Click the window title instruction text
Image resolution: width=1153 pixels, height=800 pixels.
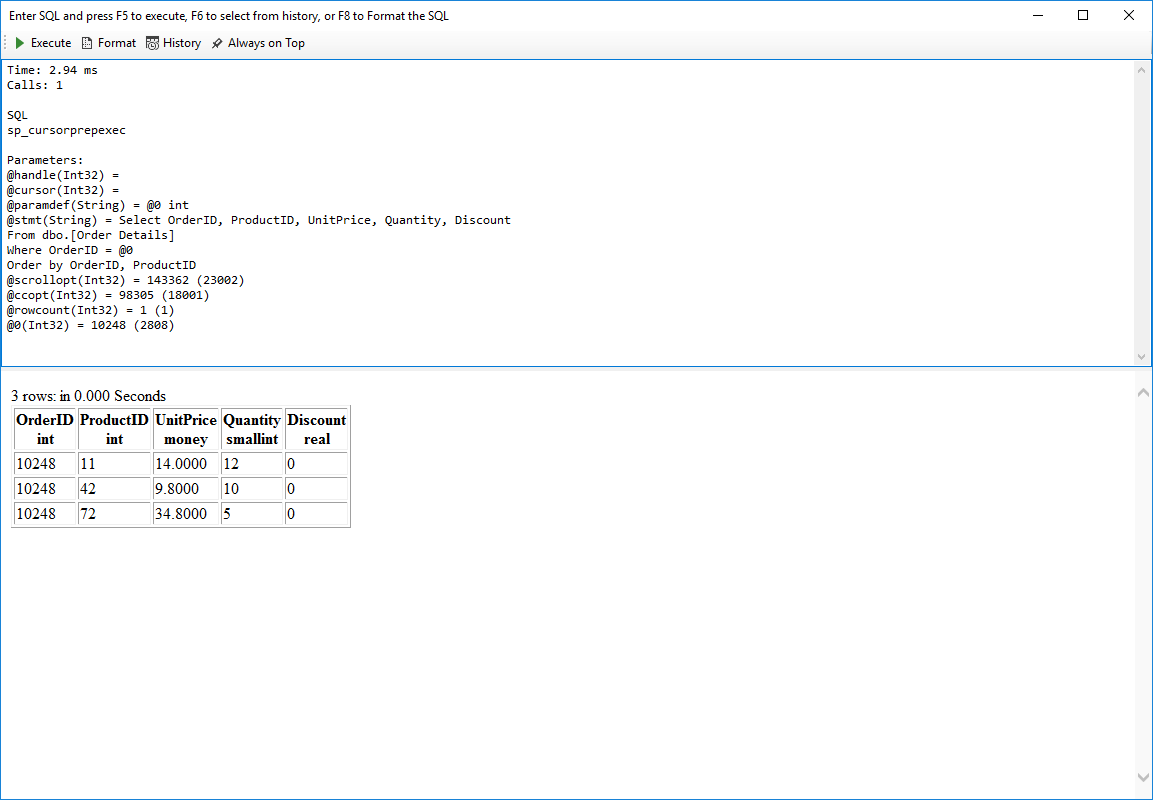tap(229, 16)
